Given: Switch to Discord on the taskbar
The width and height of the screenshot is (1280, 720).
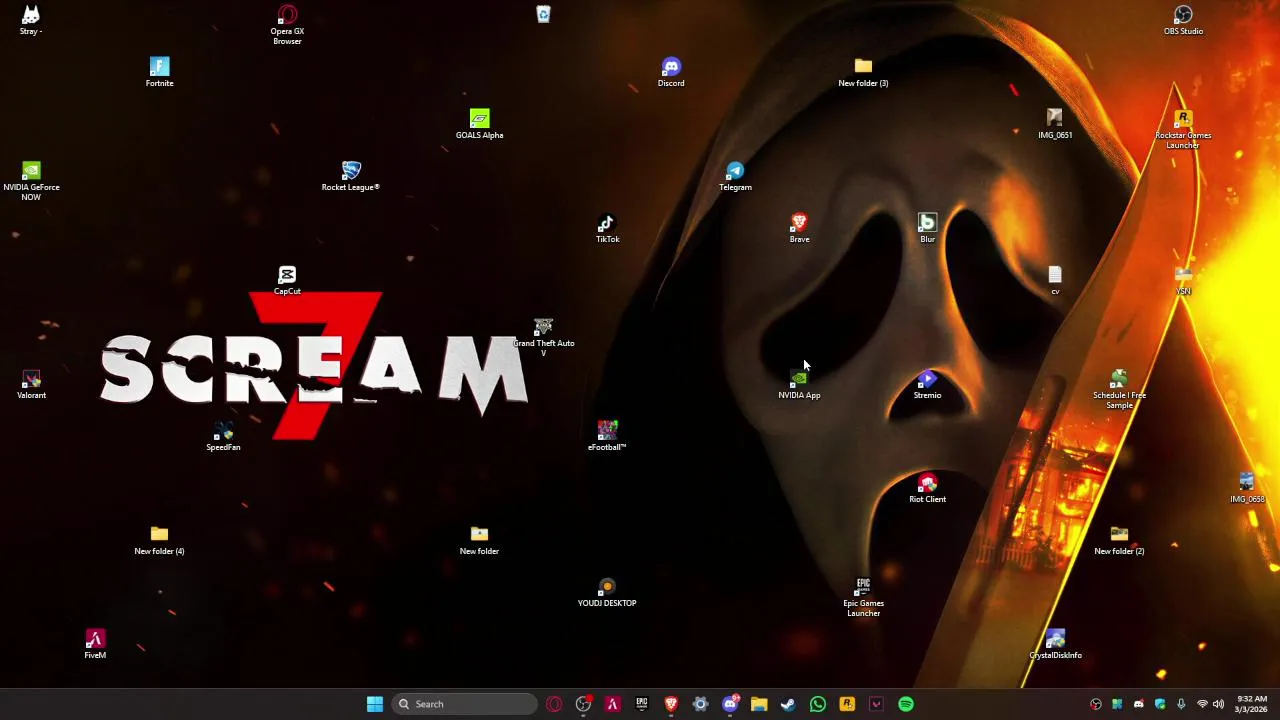Looking at the screenshot, I should [x=730, y=704].
